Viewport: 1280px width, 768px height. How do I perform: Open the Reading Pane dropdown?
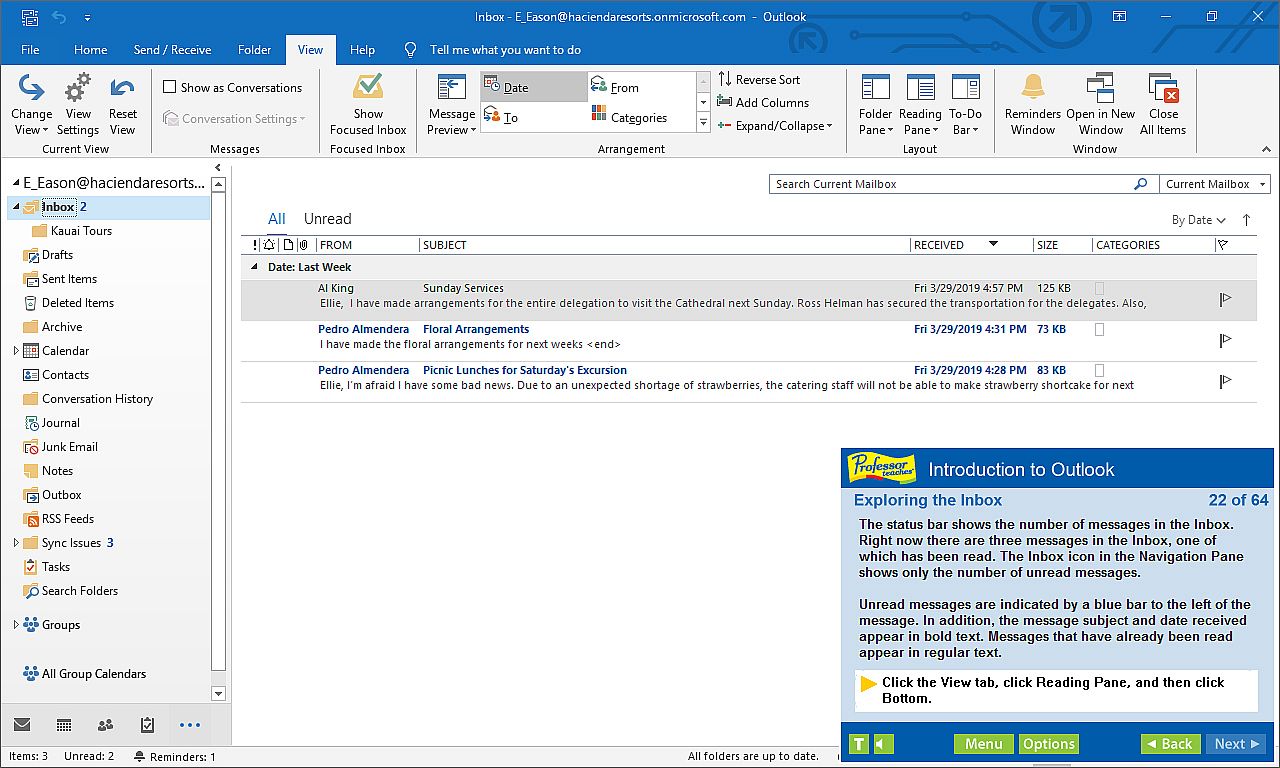(920, 105)
